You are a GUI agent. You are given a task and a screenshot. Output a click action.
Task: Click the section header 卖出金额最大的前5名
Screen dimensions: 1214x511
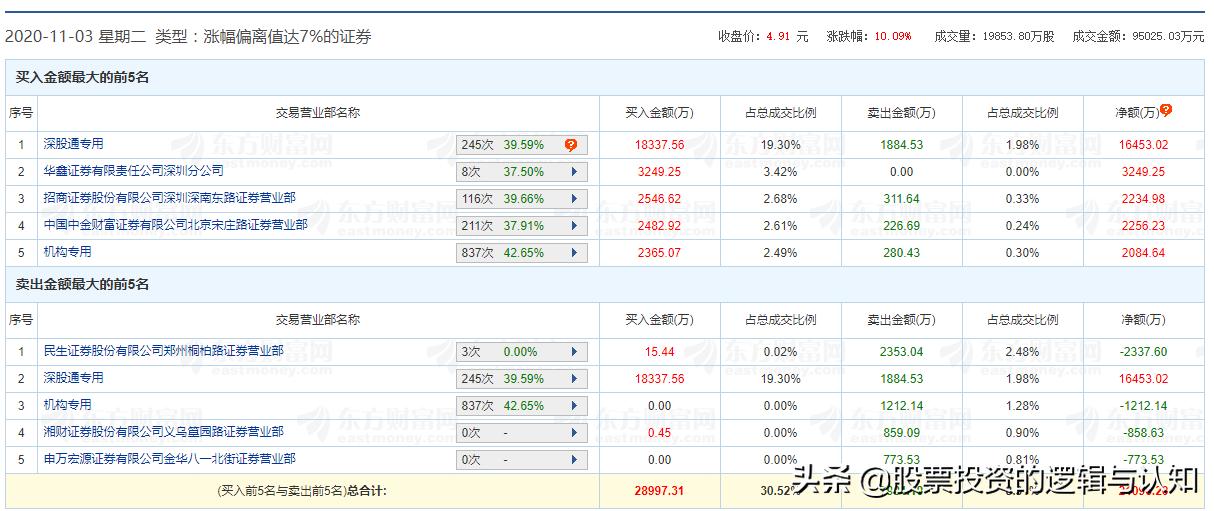pyautogui.click(x=82, y=285)
